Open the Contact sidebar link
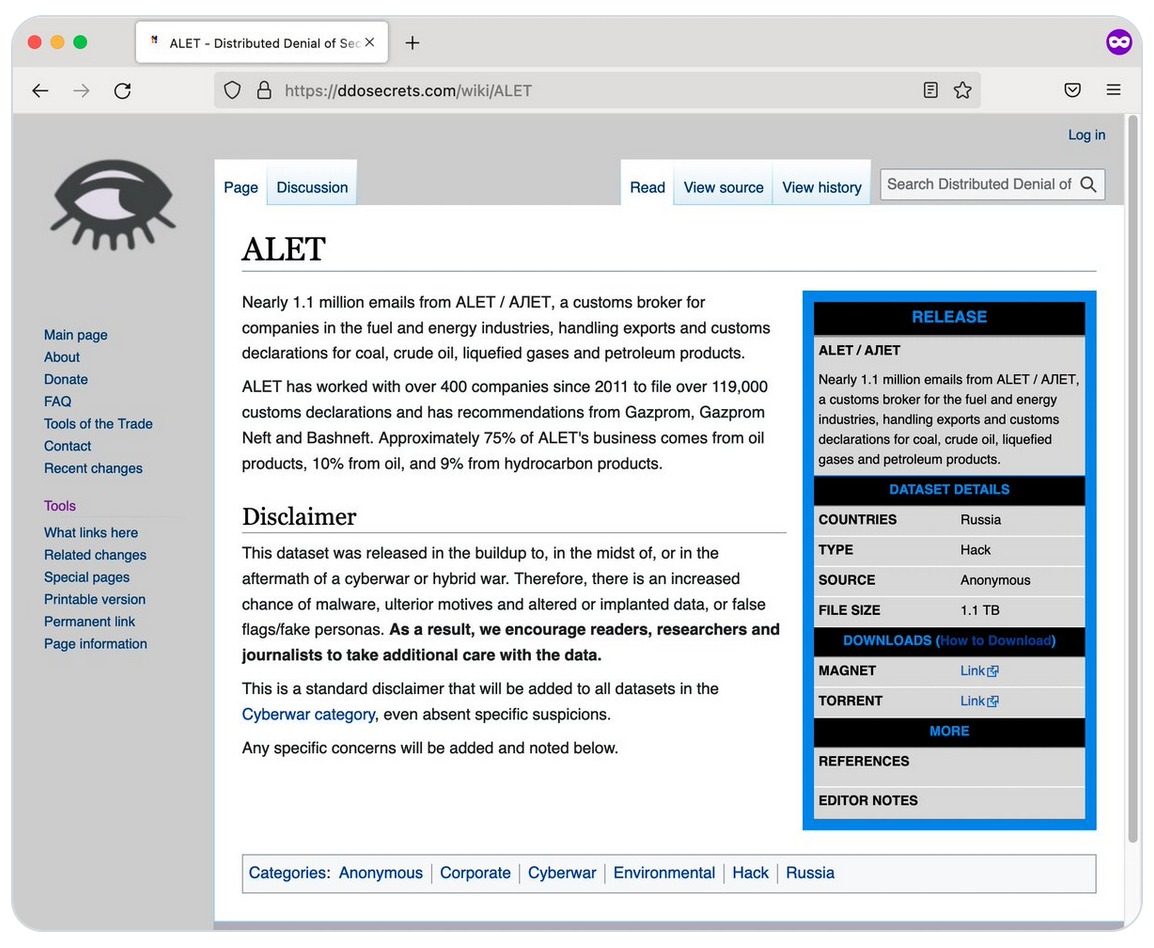 [x=67, y=445]
